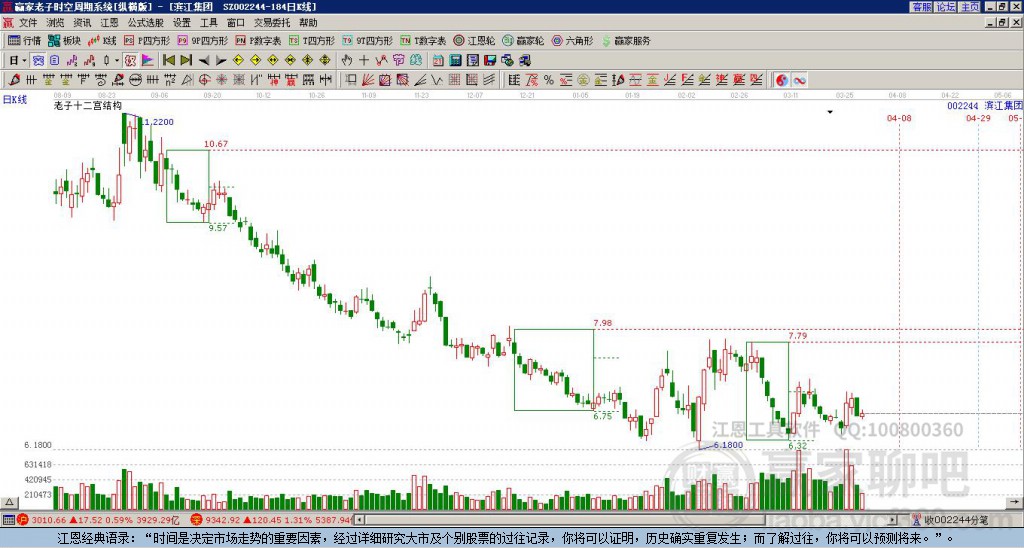Open the 交易委托 menu
The image size is (1024, 548).
pos(272,23)
